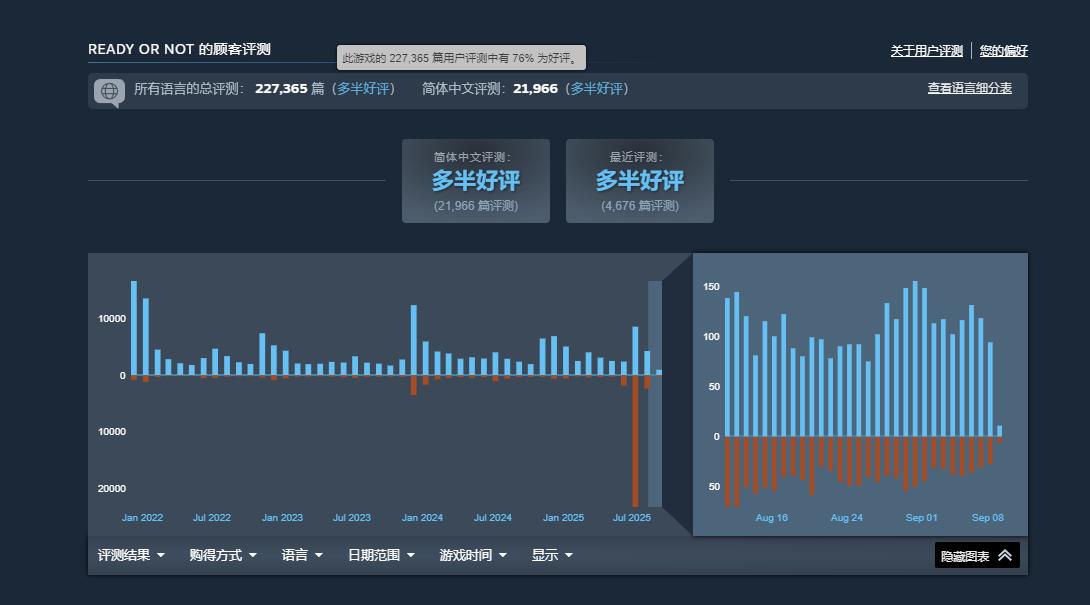Expand the 日期范围 dropdown
This screenshot has width=1090, height=605.
tap(381, 555)
